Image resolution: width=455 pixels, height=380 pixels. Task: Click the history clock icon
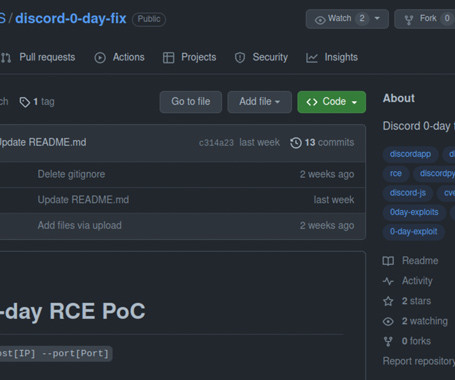pyautogui.click(x=296, y=143)
